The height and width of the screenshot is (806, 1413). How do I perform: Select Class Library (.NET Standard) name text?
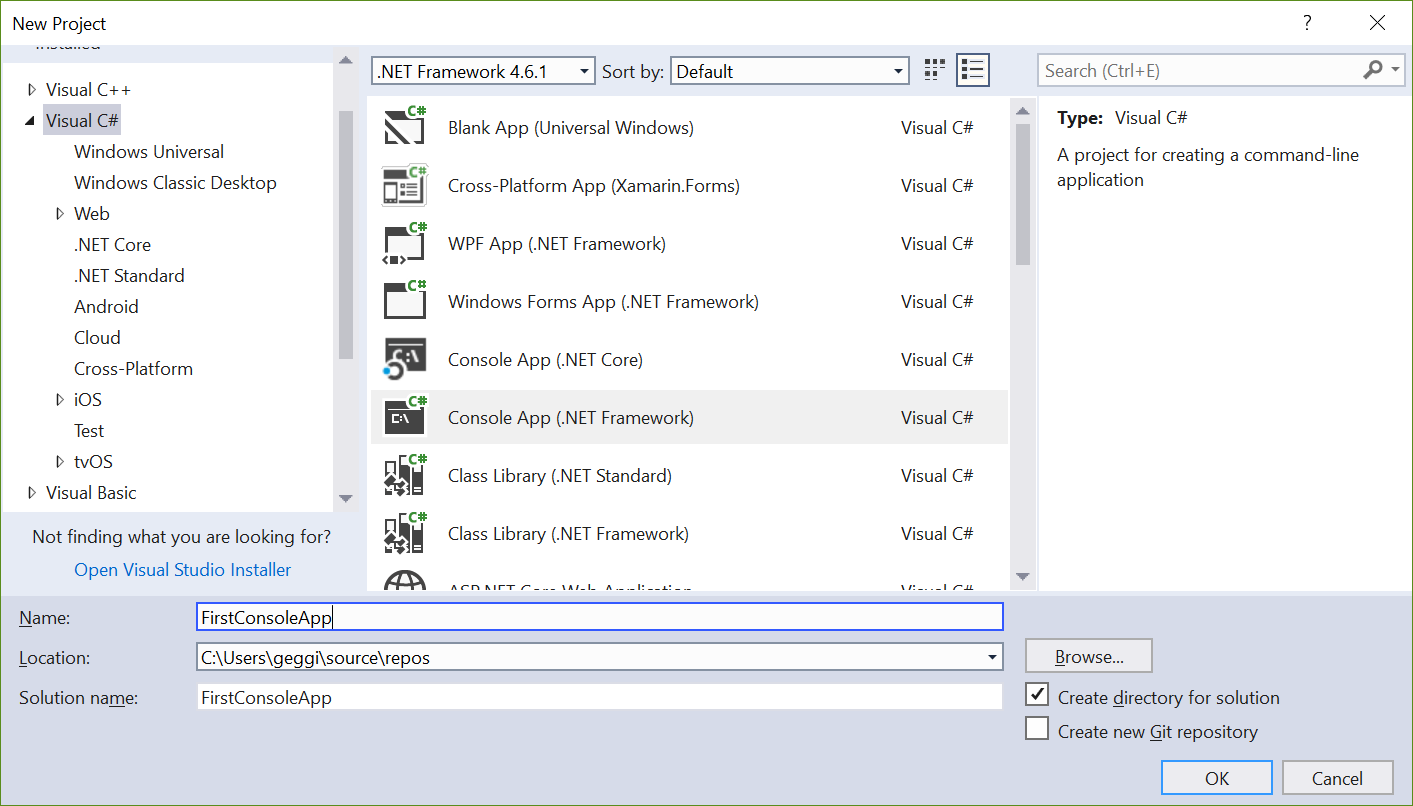click(x=560, y=476)
